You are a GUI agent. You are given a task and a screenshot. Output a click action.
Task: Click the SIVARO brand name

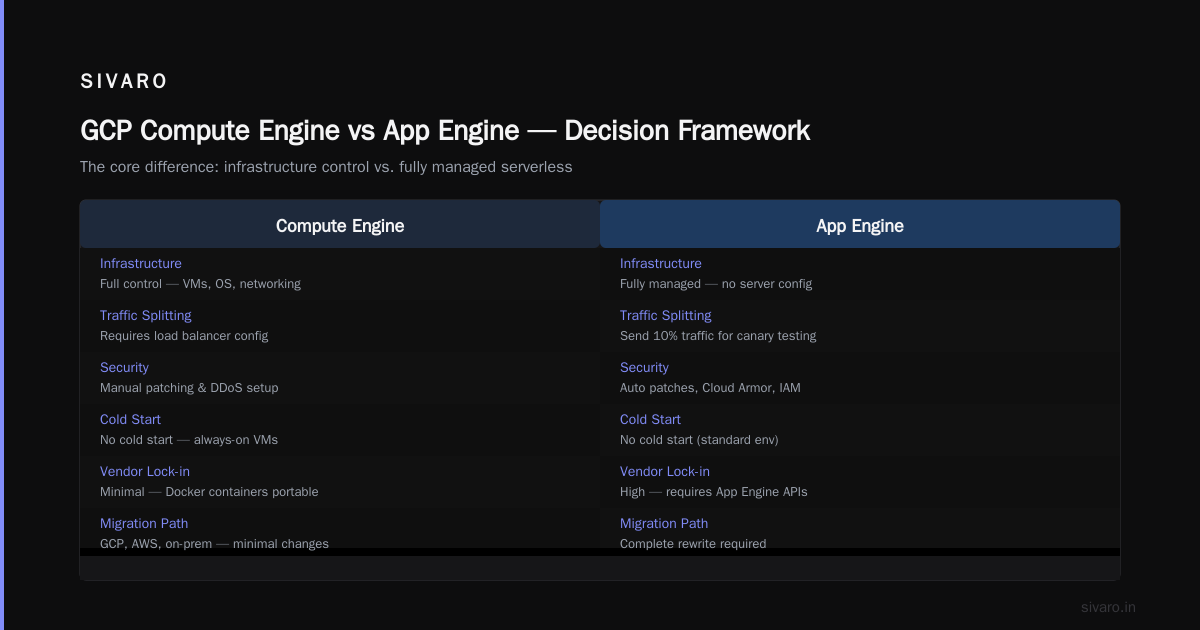[x=124, y=82]
